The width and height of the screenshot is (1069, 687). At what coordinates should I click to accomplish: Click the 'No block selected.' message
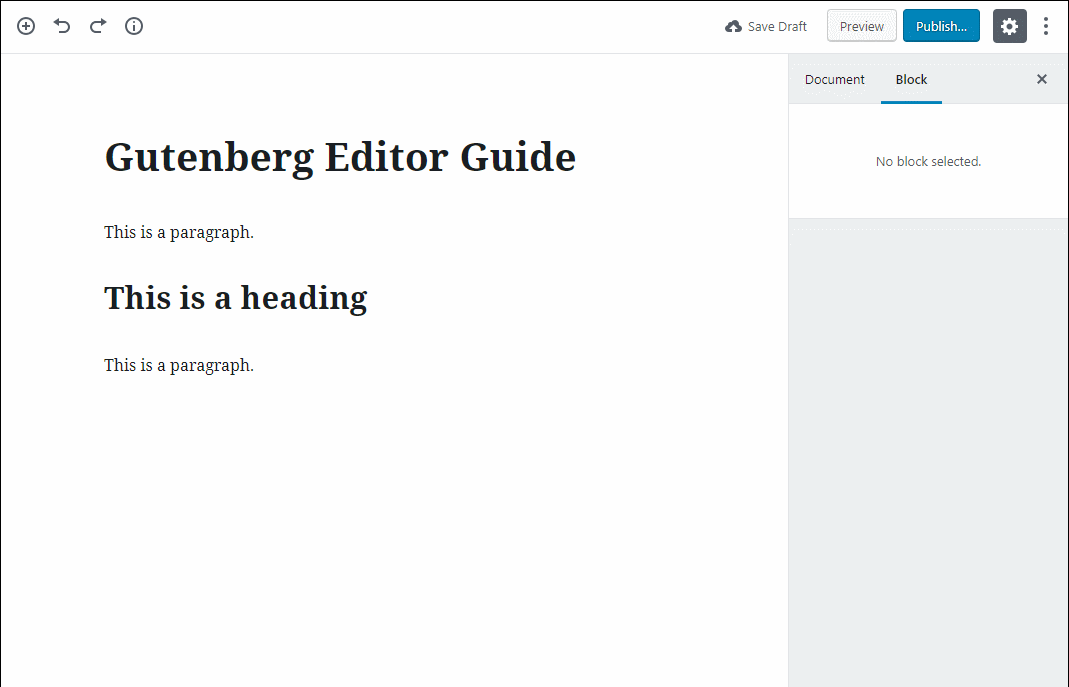[928, 162]
